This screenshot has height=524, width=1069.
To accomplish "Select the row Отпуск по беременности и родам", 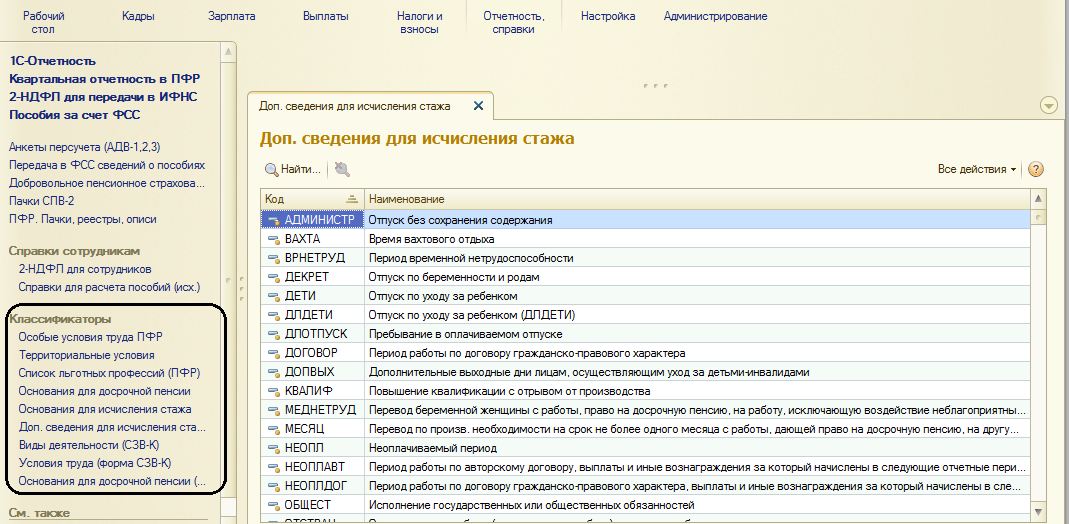I will click(645, 277).
